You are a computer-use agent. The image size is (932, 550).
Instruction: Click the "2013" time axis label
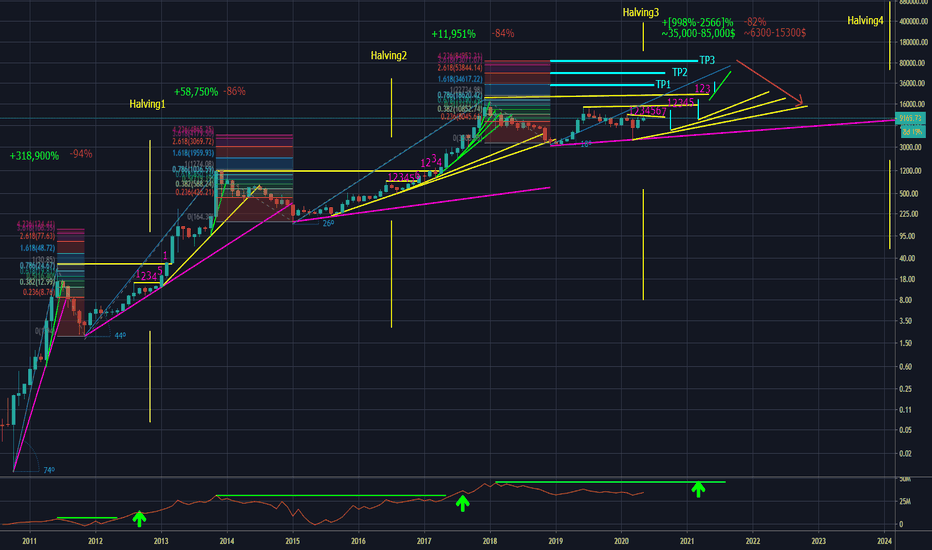pyautogui.click(x=161, y=541)
